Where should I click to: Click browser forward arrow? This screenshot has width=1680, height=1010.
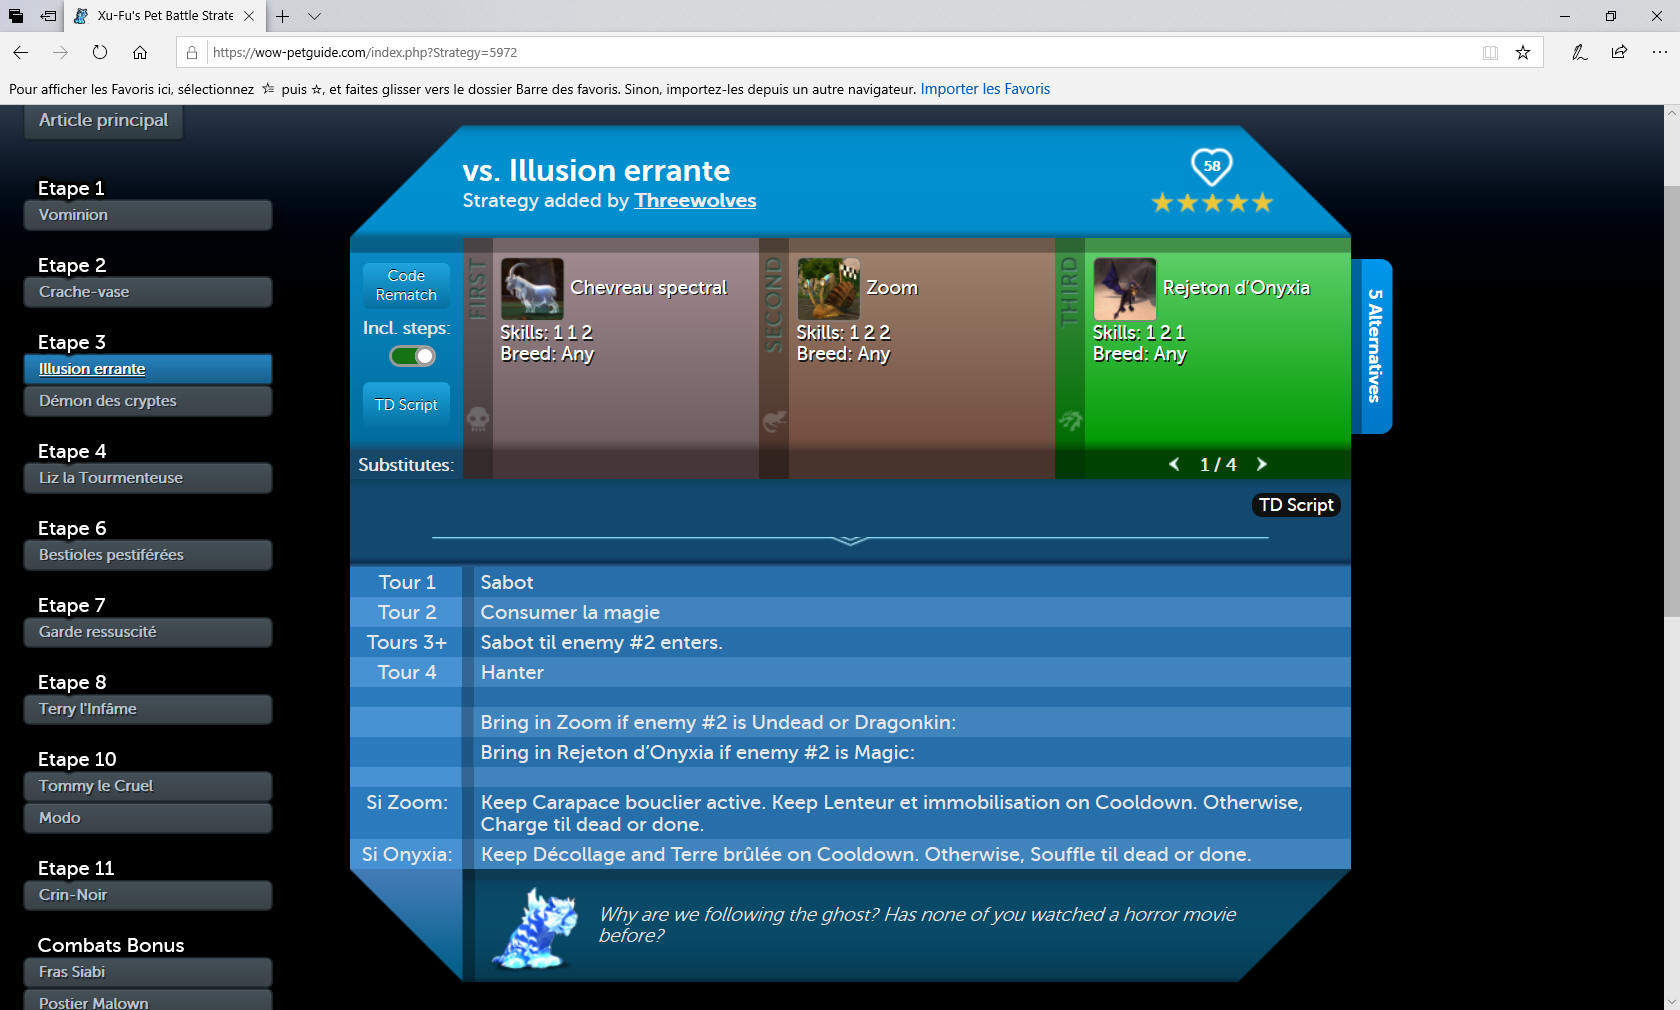[x=60, y=52]
